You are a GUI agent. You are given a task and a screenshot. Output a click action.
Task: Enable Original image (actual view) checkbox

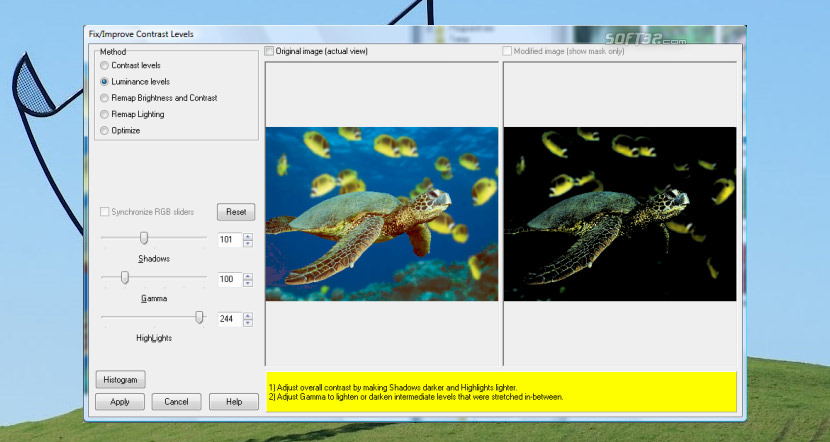tap(269, 51)
